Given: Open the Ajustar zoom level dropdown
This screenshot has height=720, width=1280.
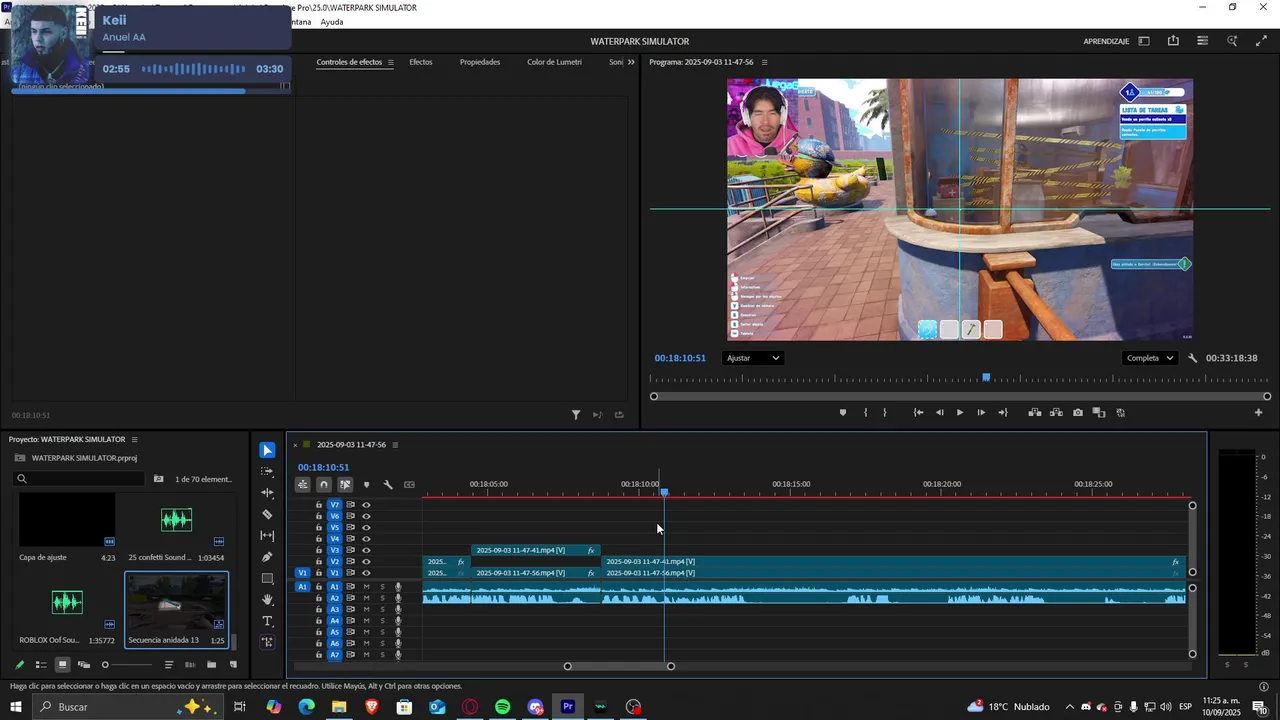Looking at the screenshot, I should point(753,358).
